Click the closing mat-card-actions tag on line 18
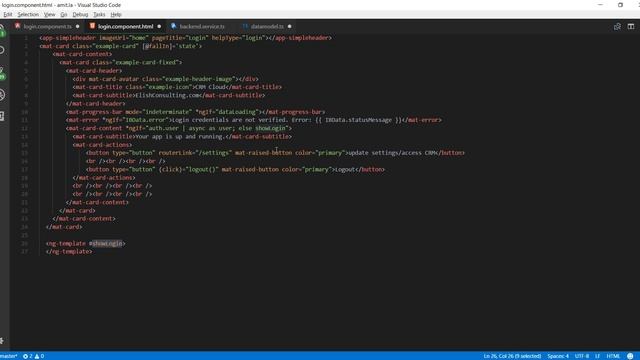The height and width of the screenshot is (360, 640). click(x=104, y=178)
